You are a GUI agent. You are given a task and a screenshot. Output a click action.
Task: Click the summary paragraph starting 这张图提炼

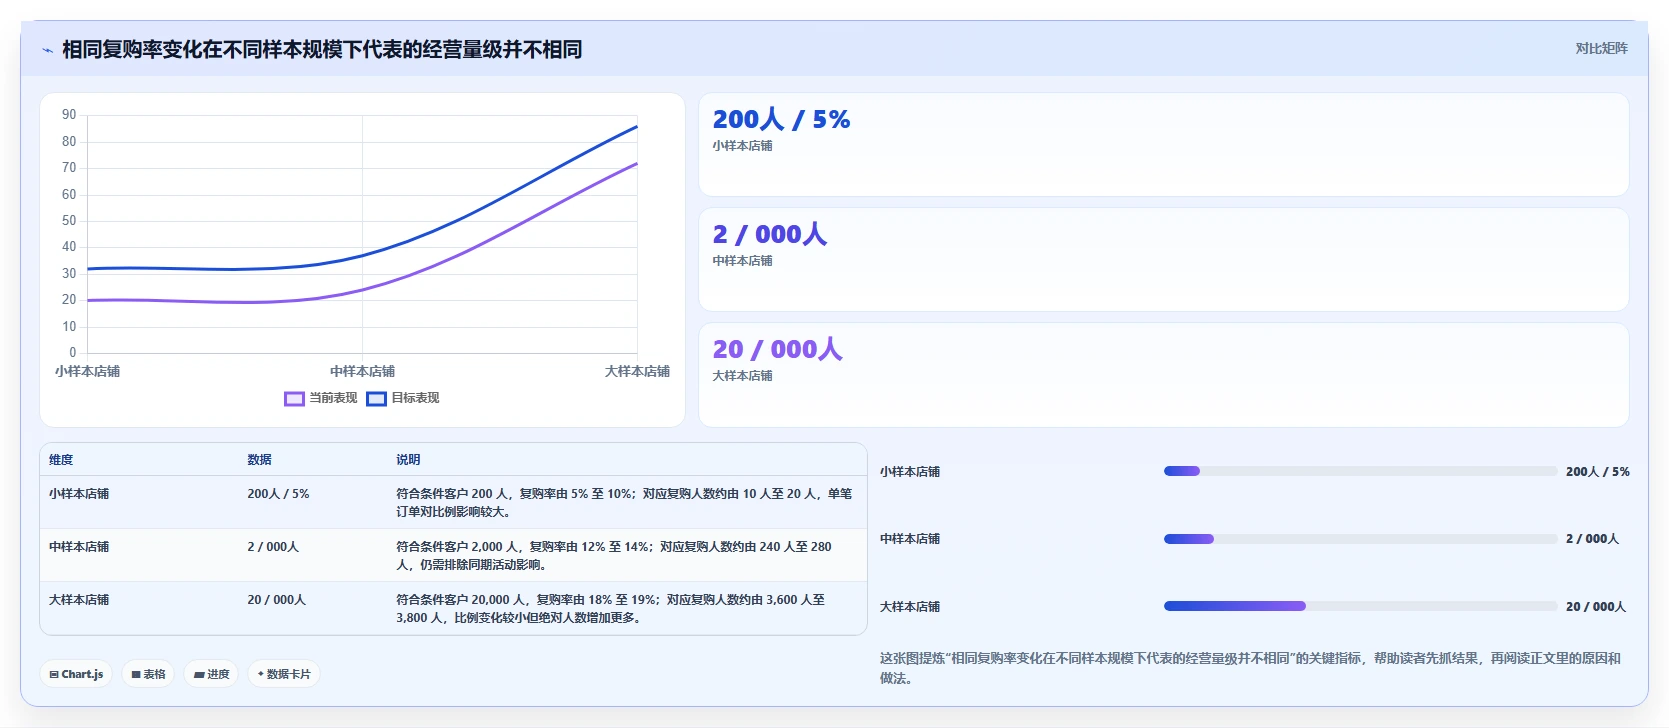pos(1250,668)
